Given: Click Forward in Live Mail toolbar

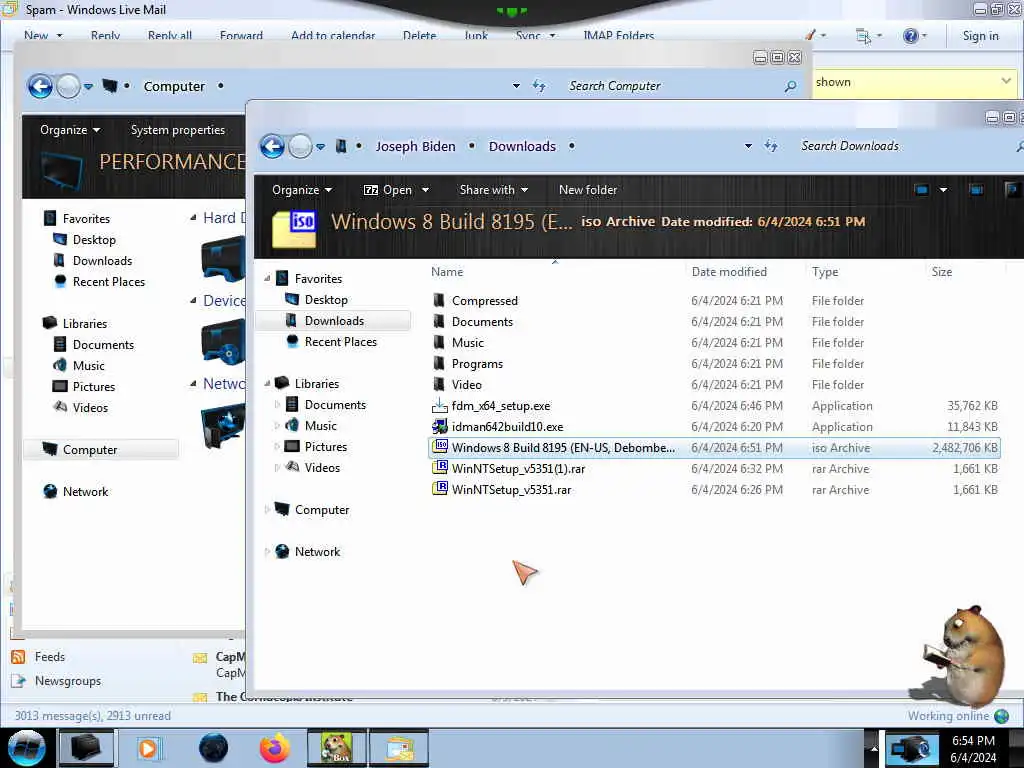Looking at the screenshot, I should 241,36.
